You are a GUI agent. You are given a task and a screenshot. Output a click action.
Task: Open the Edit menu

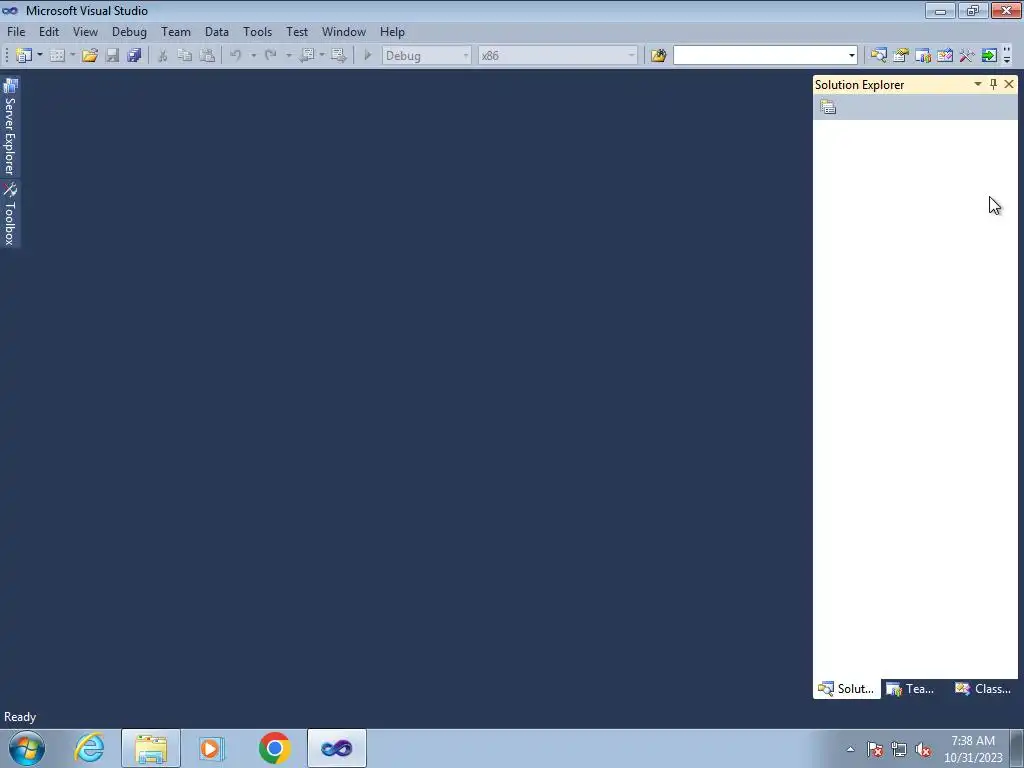49,31
